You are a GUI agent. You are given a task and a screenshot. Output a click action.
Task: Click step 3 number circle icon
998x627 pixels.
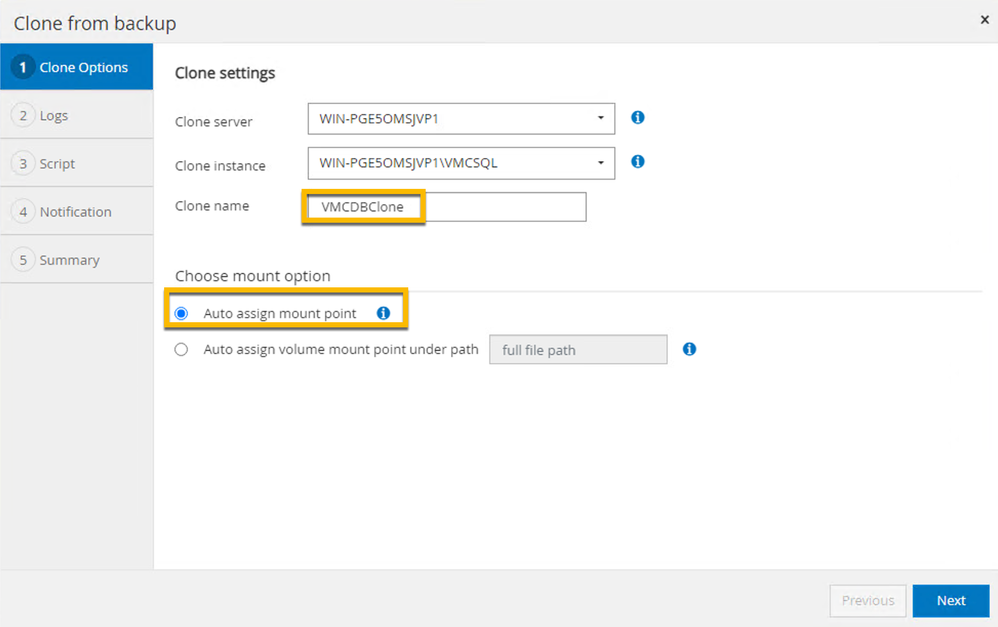(x=22, y=163)
